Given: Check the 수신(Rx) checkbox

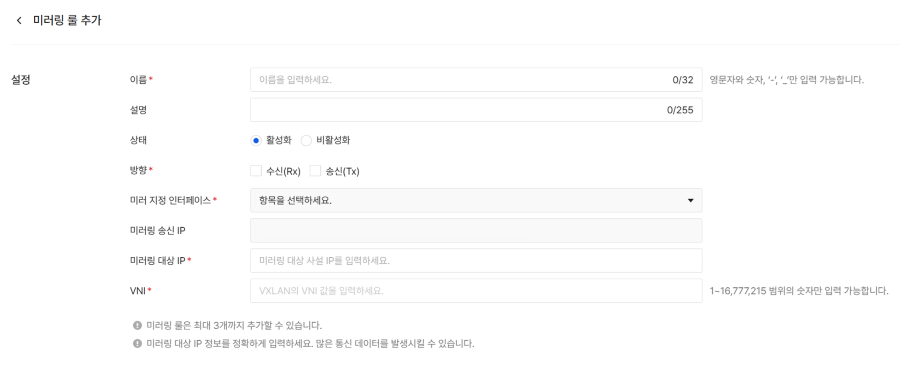Looking at the screenshot, I should [x=256, y=170].
